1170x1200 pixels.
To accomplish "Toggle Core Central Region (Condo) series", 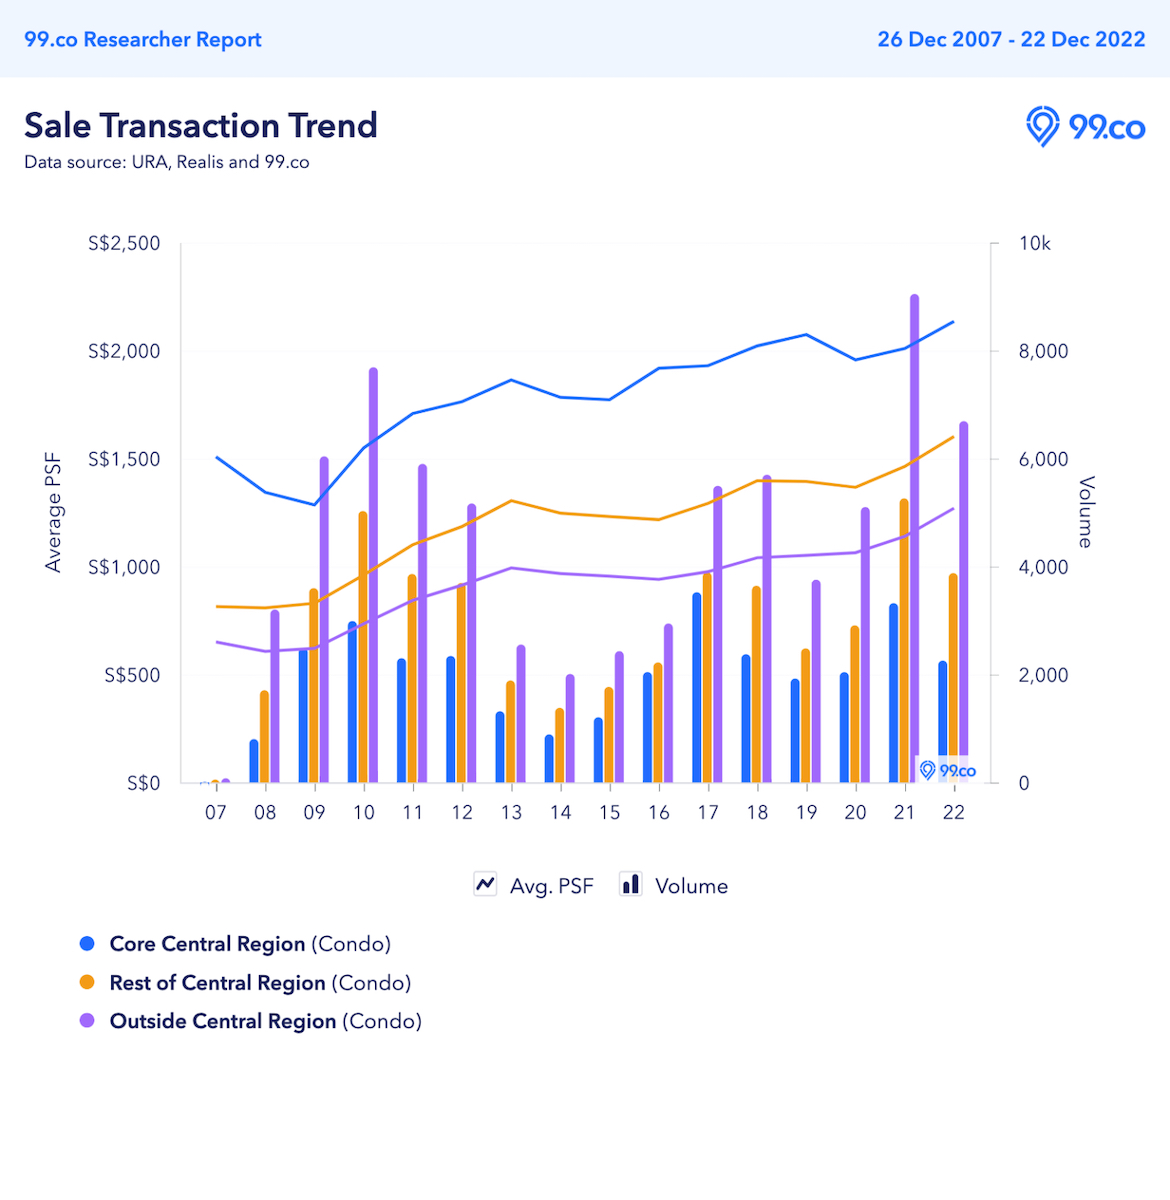I will click(x=250, y=944).
